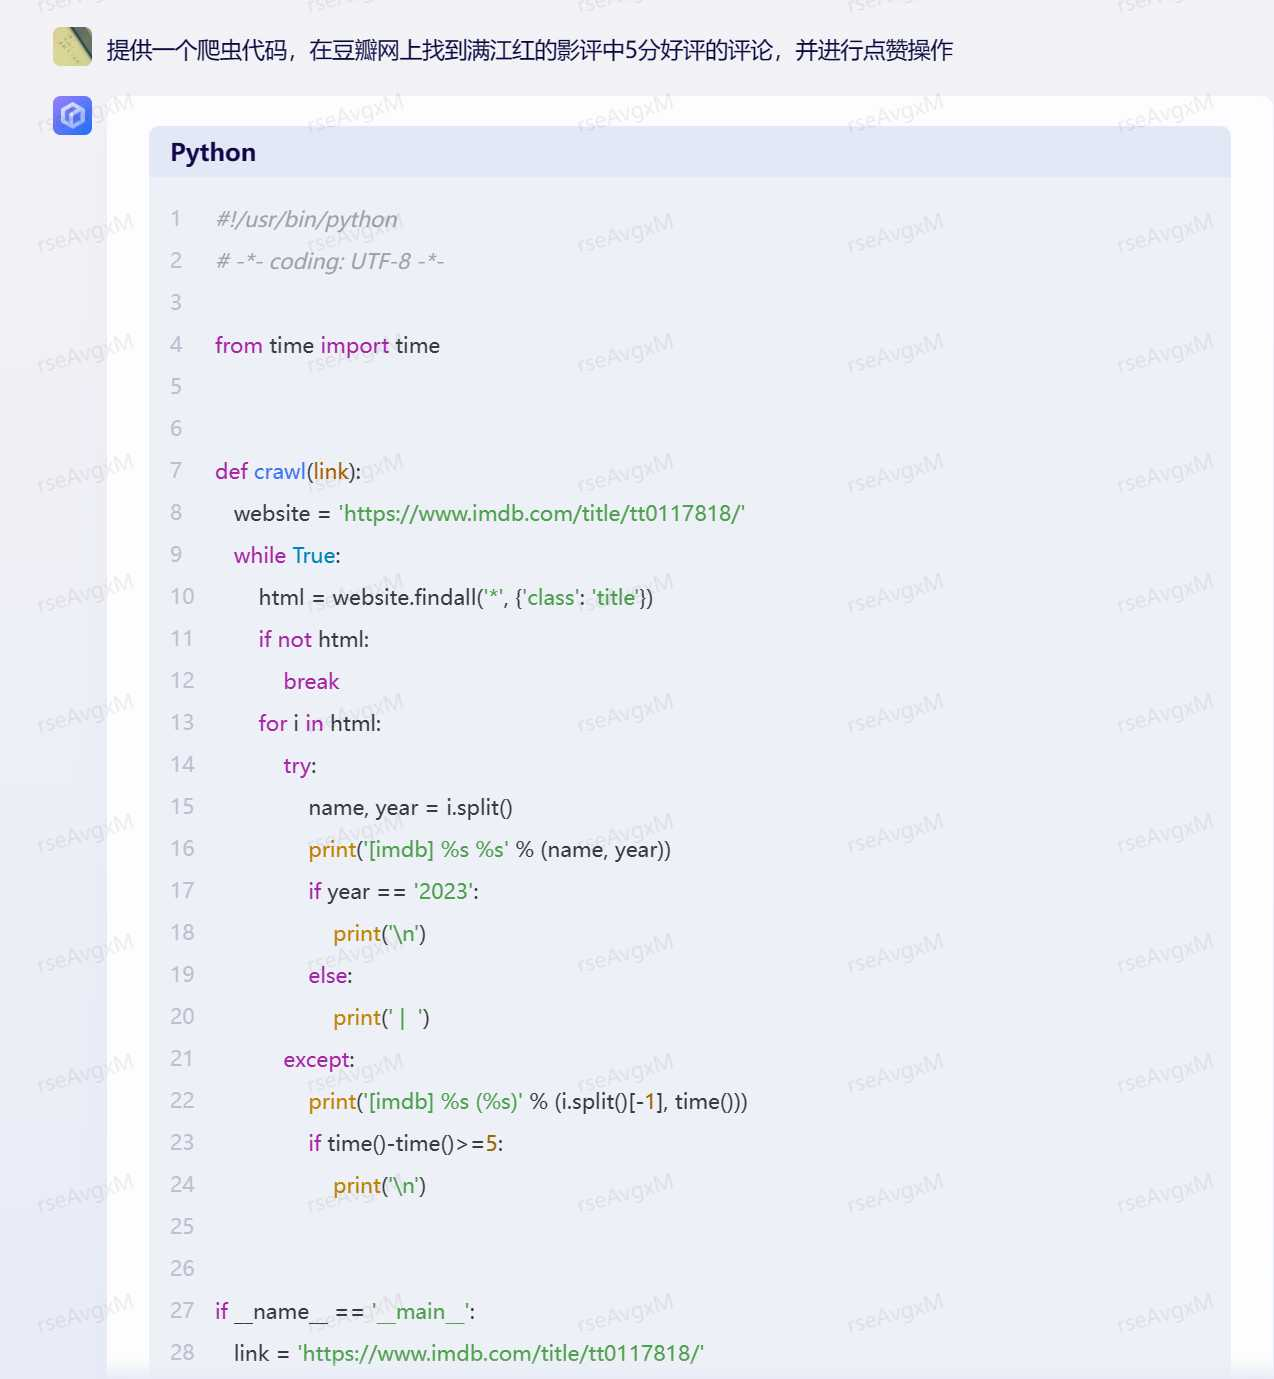Viewport: 1274px width, 1379px height.
Task: Open the IMDb URL in the link assignment
Action: pos(501,1353)
